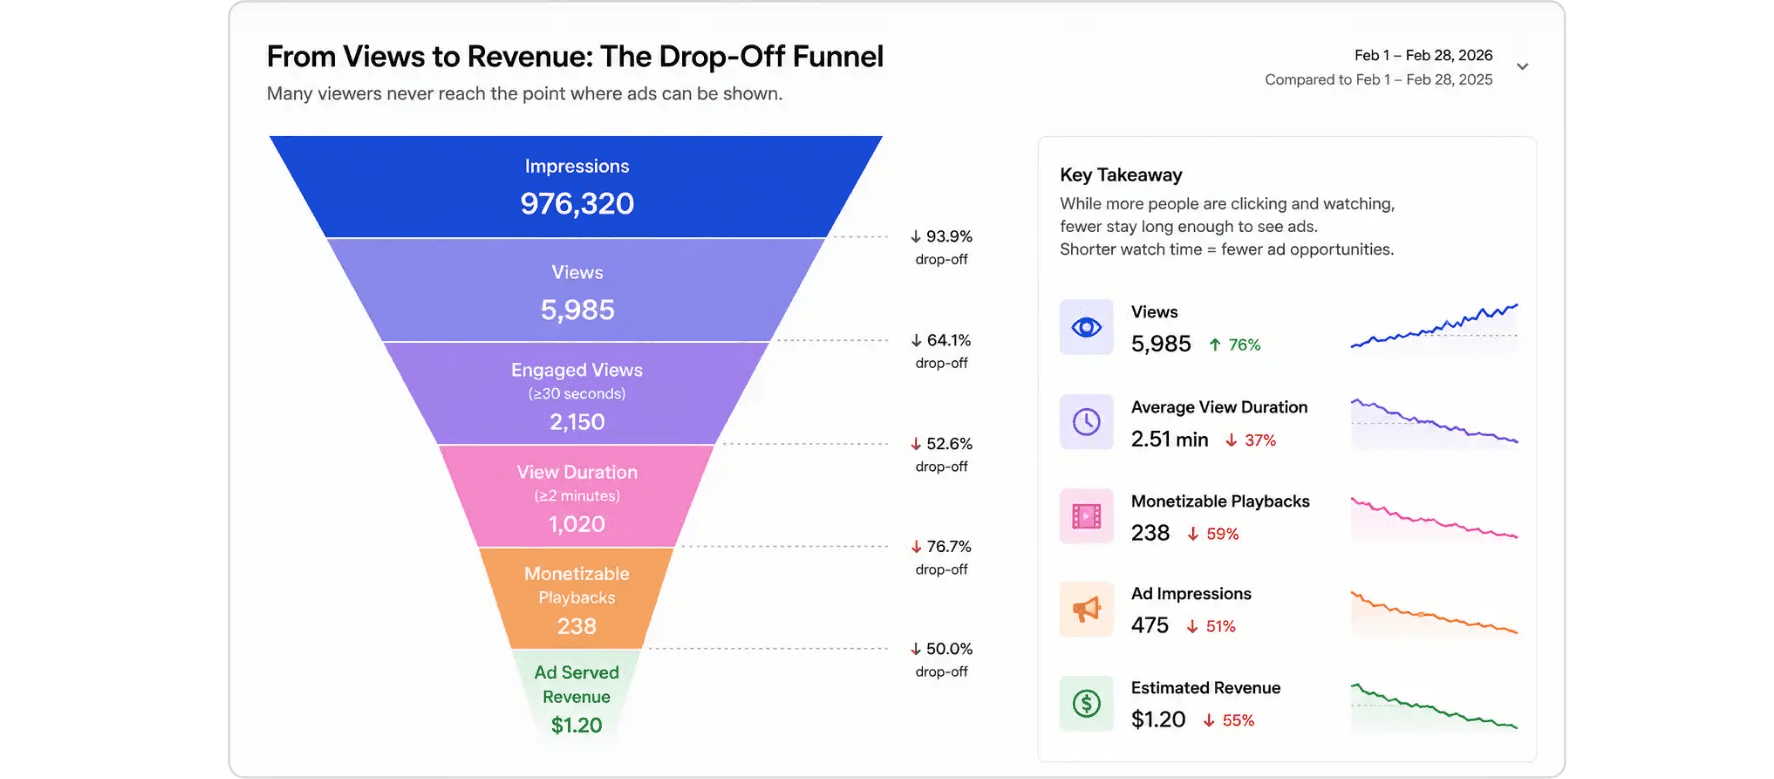Click the 93.9% drop-off label
The width and height of the screenshot is (1774, 779).
click(x=941, y=247)
